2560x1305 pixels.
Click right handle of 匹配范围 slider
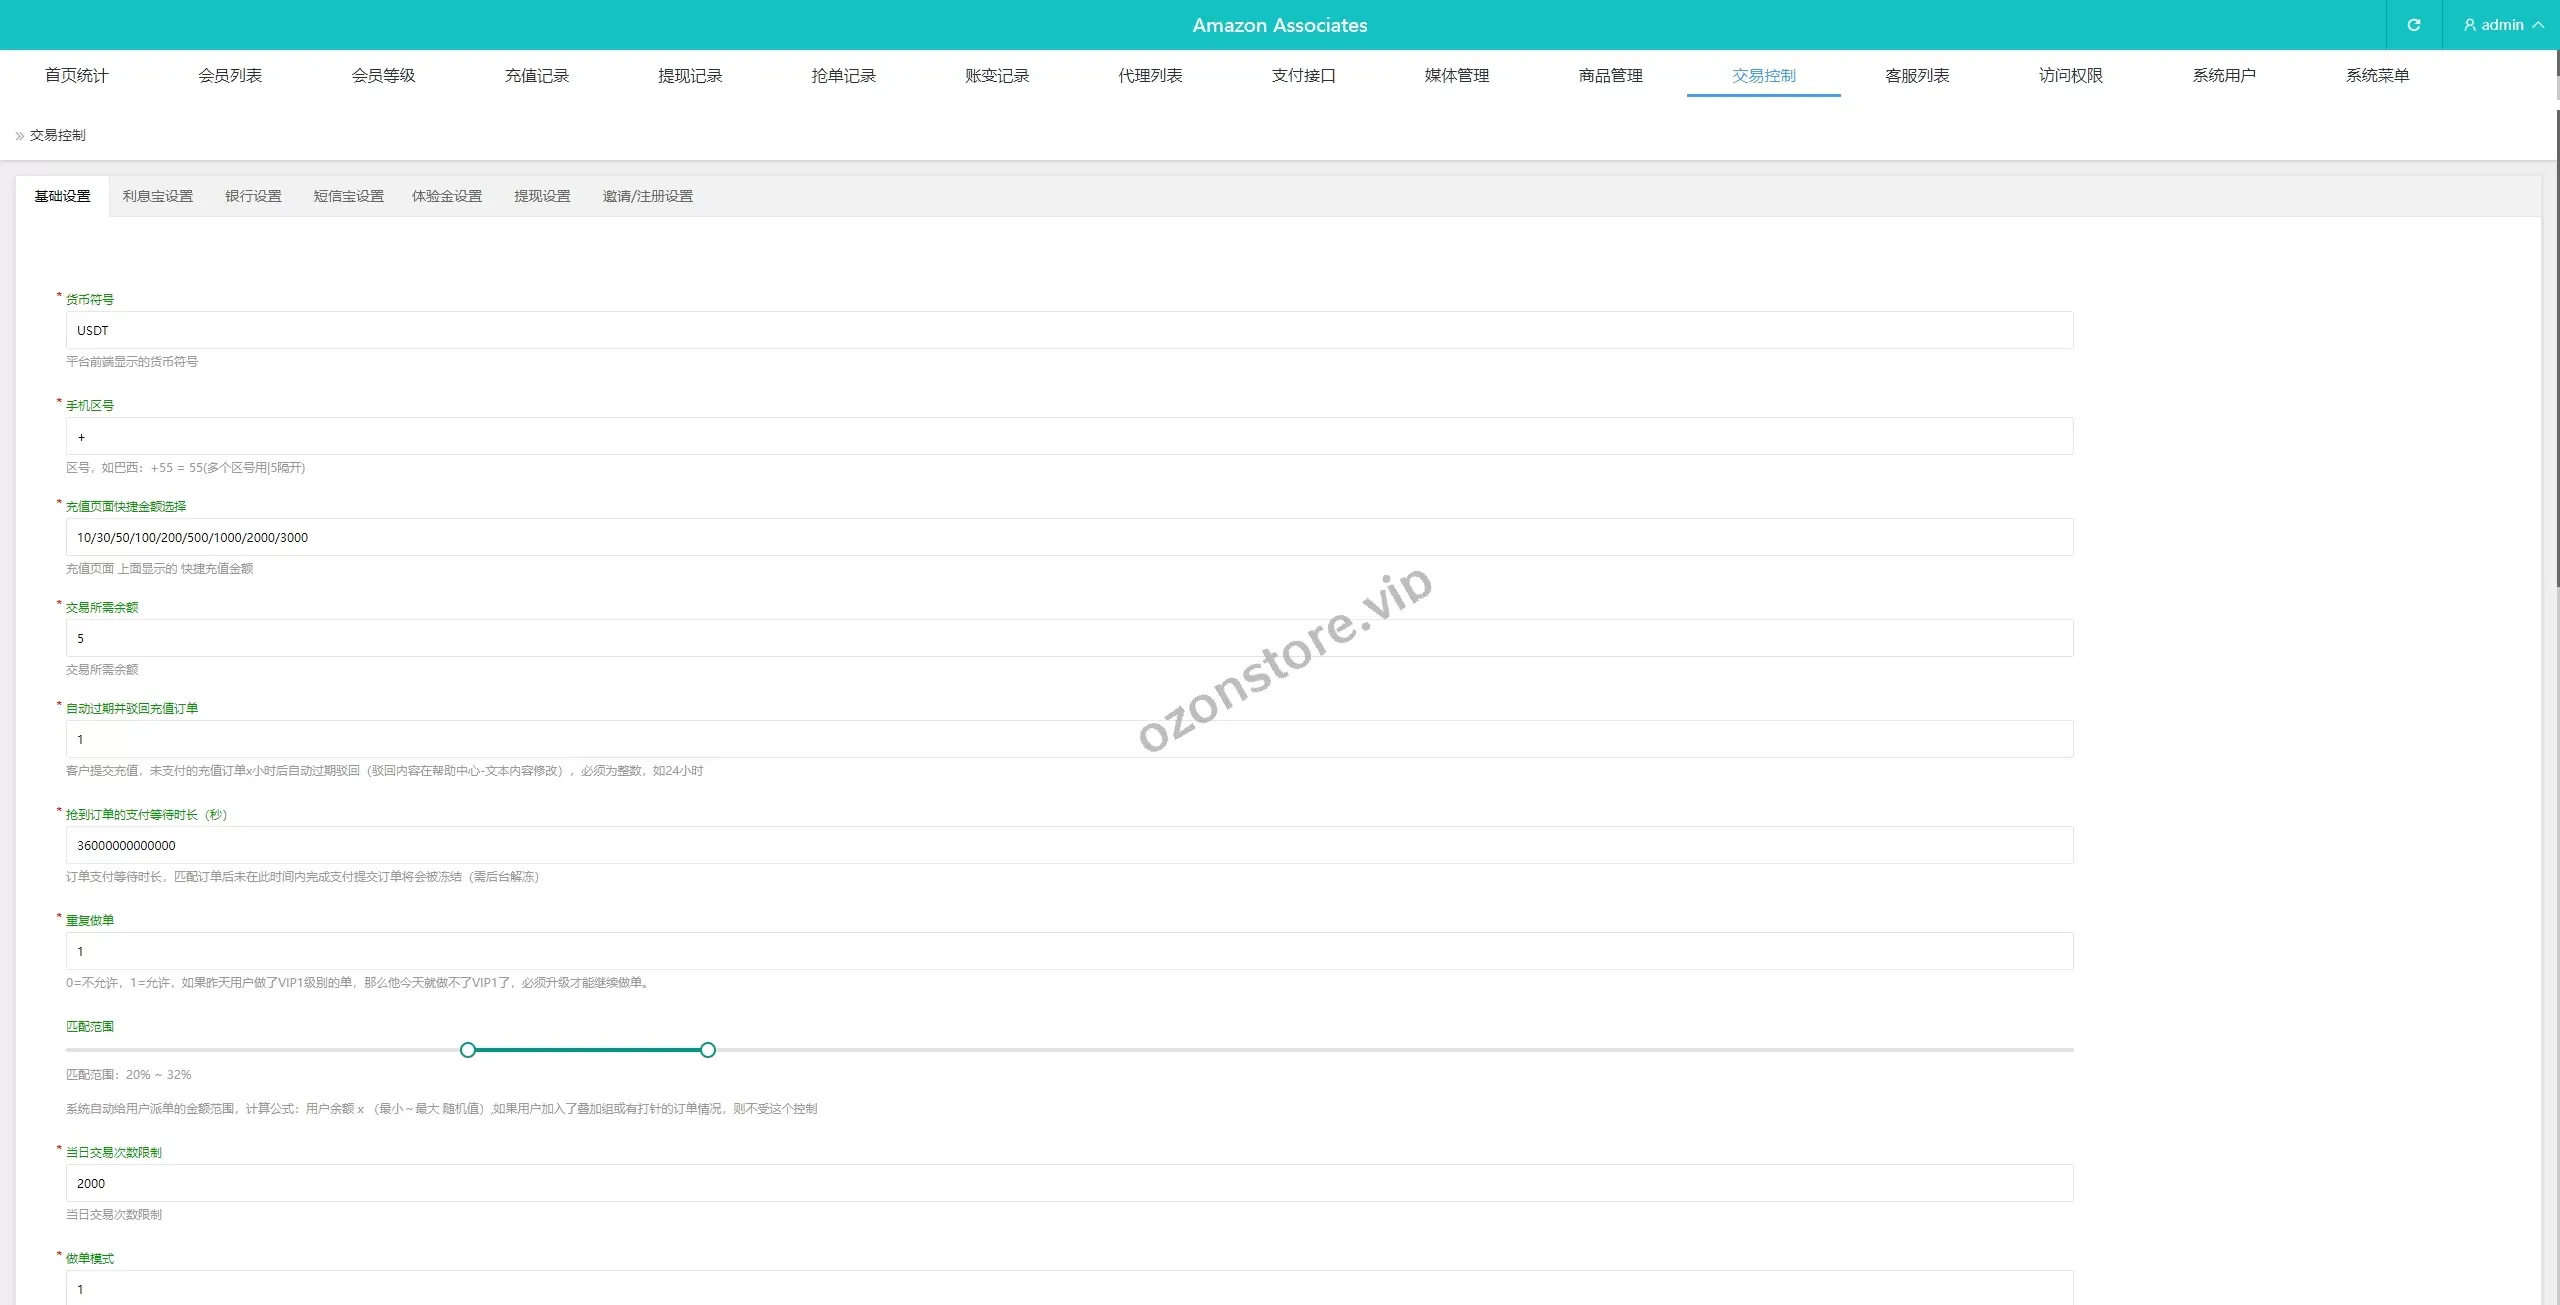click(708, 1050)
